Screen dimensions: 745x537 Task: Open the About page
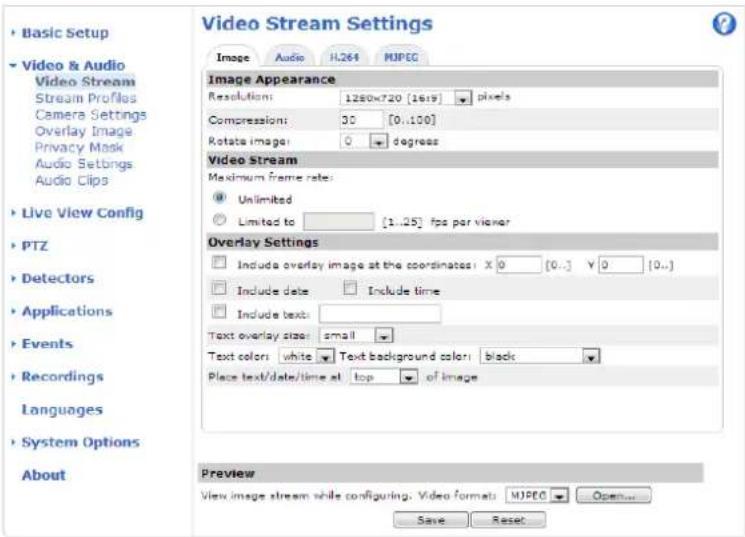[x=44, y=475]
